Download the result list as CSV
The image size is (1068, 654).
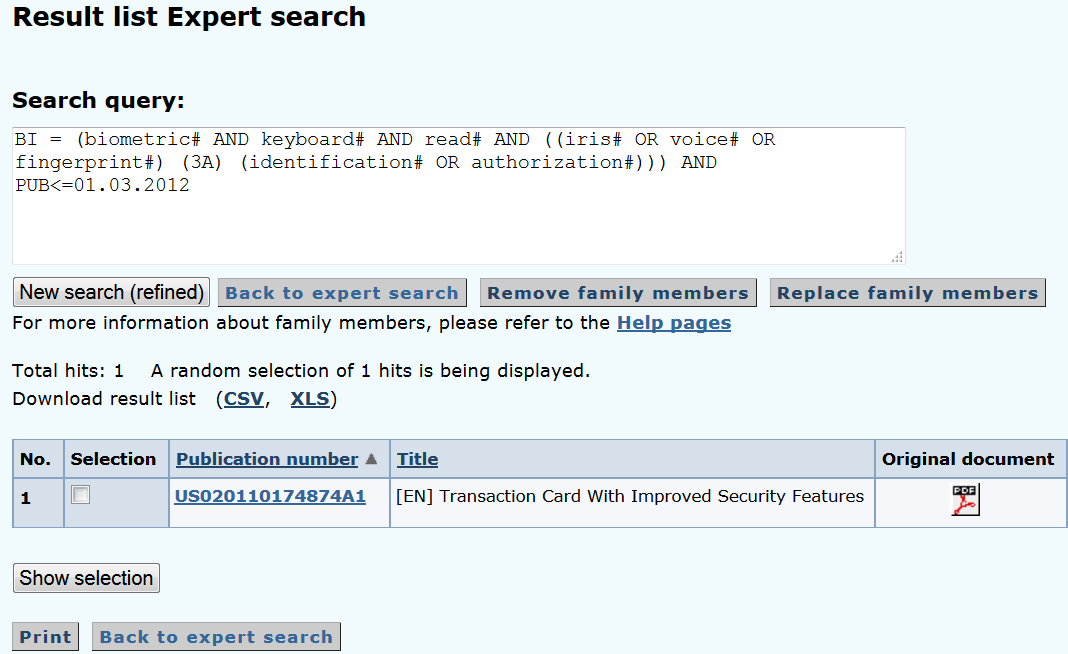[243, 399]
